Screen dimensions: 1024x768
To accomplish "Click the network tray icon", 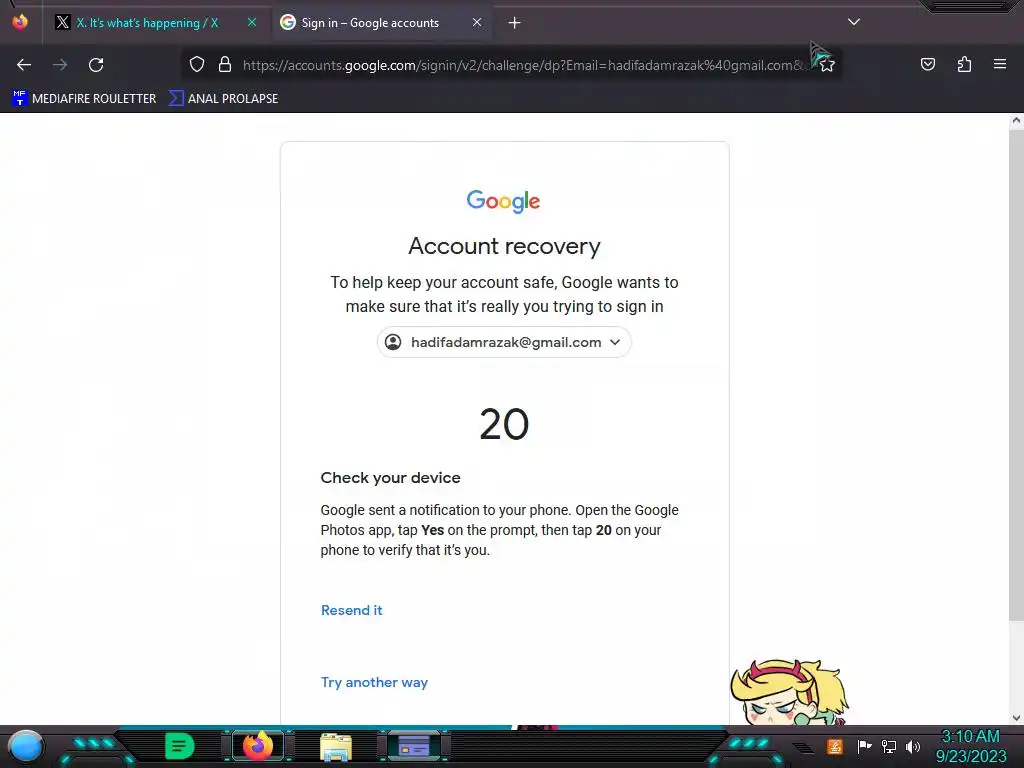I will click(889, 746).
